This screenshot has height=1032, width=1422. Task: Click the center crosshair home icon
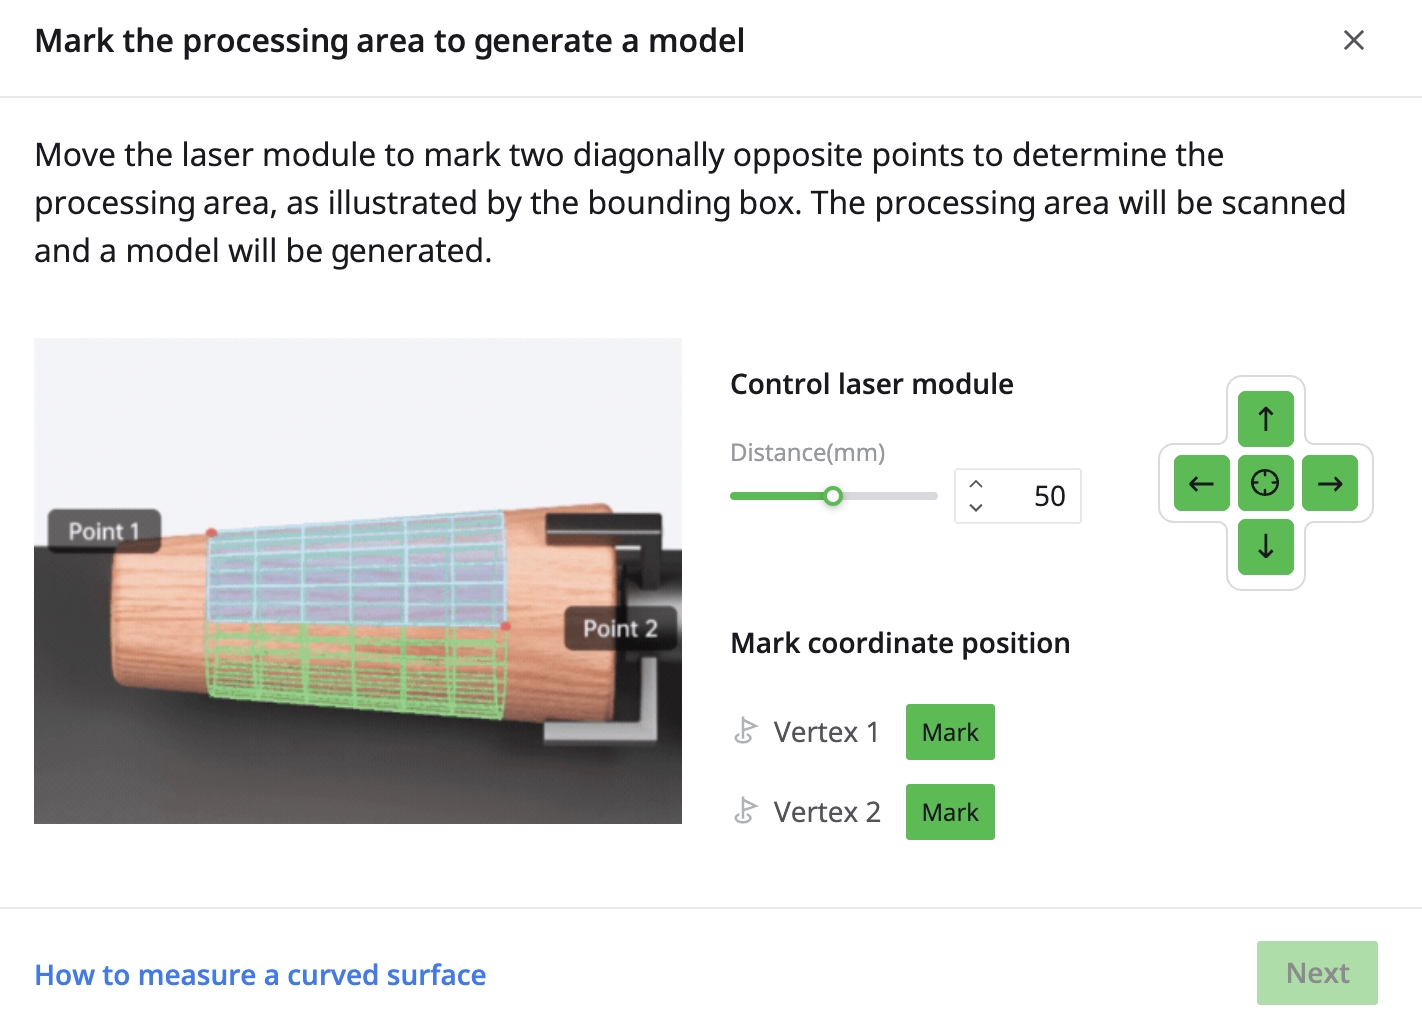coord(1265,483)
